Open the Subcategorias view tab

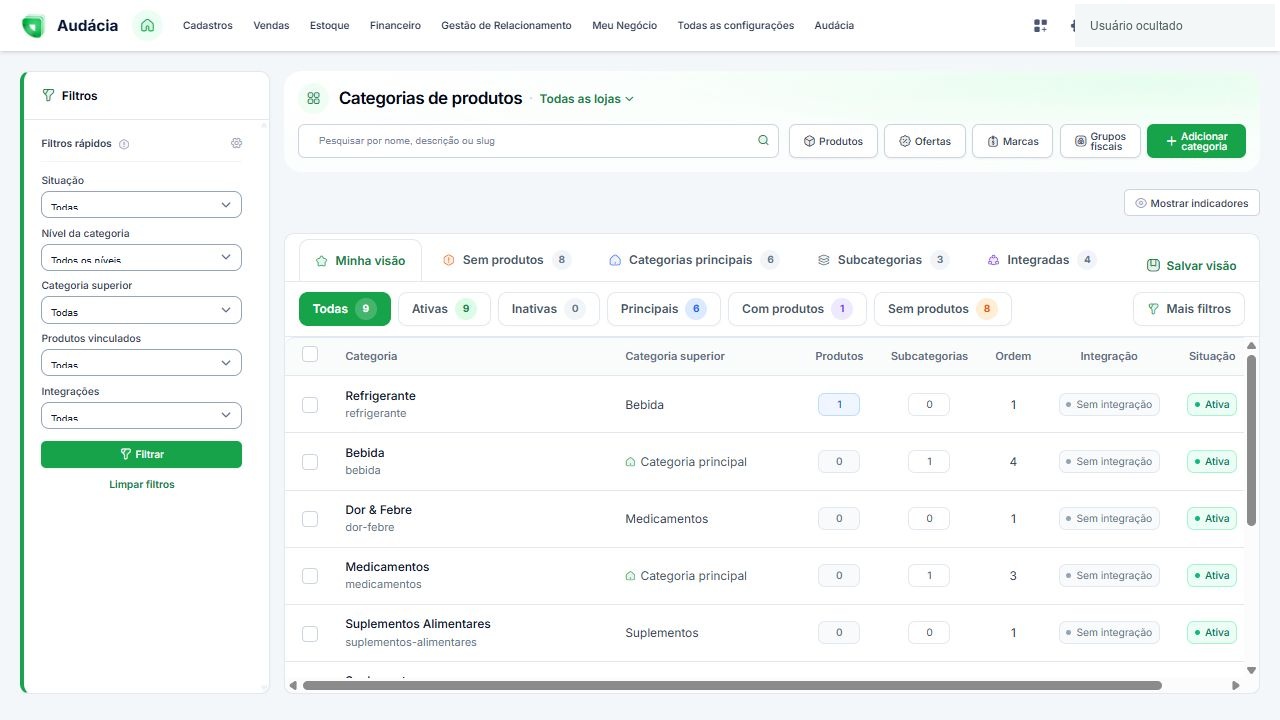(883, 260)
